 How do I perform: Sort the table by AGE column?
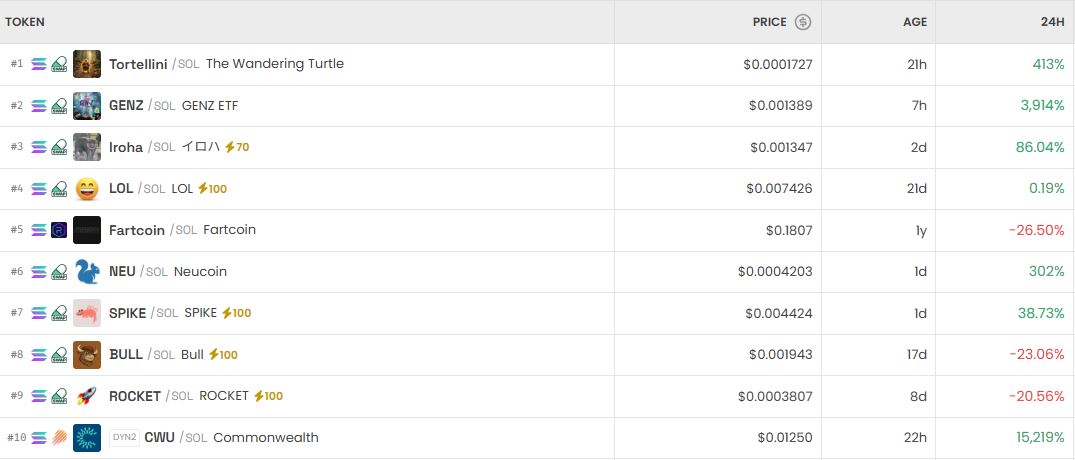click(915, 22)
